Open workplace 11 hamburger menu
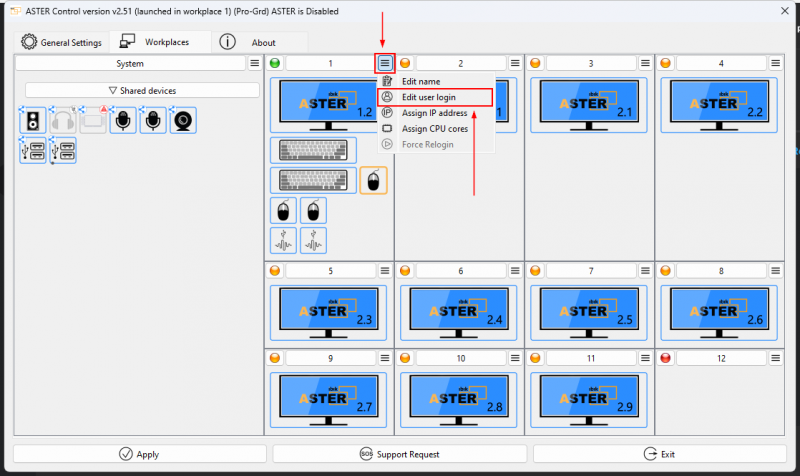The height and width of the screenshot is (476, 800). [x=645, y=358]
